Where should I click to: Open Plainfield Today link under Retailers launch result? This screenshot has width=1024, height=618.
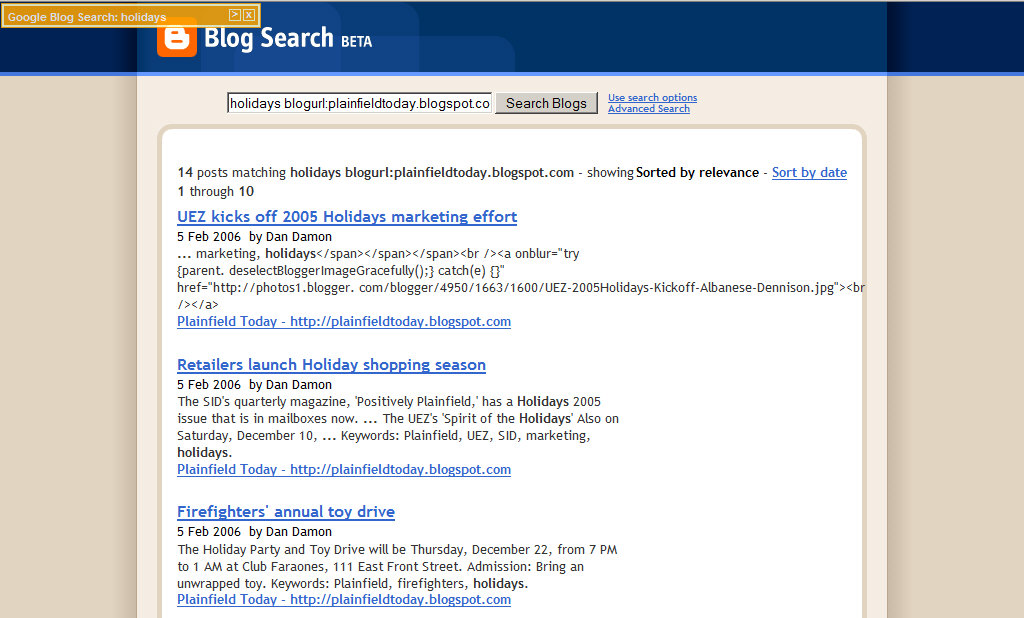pos(344,469)
